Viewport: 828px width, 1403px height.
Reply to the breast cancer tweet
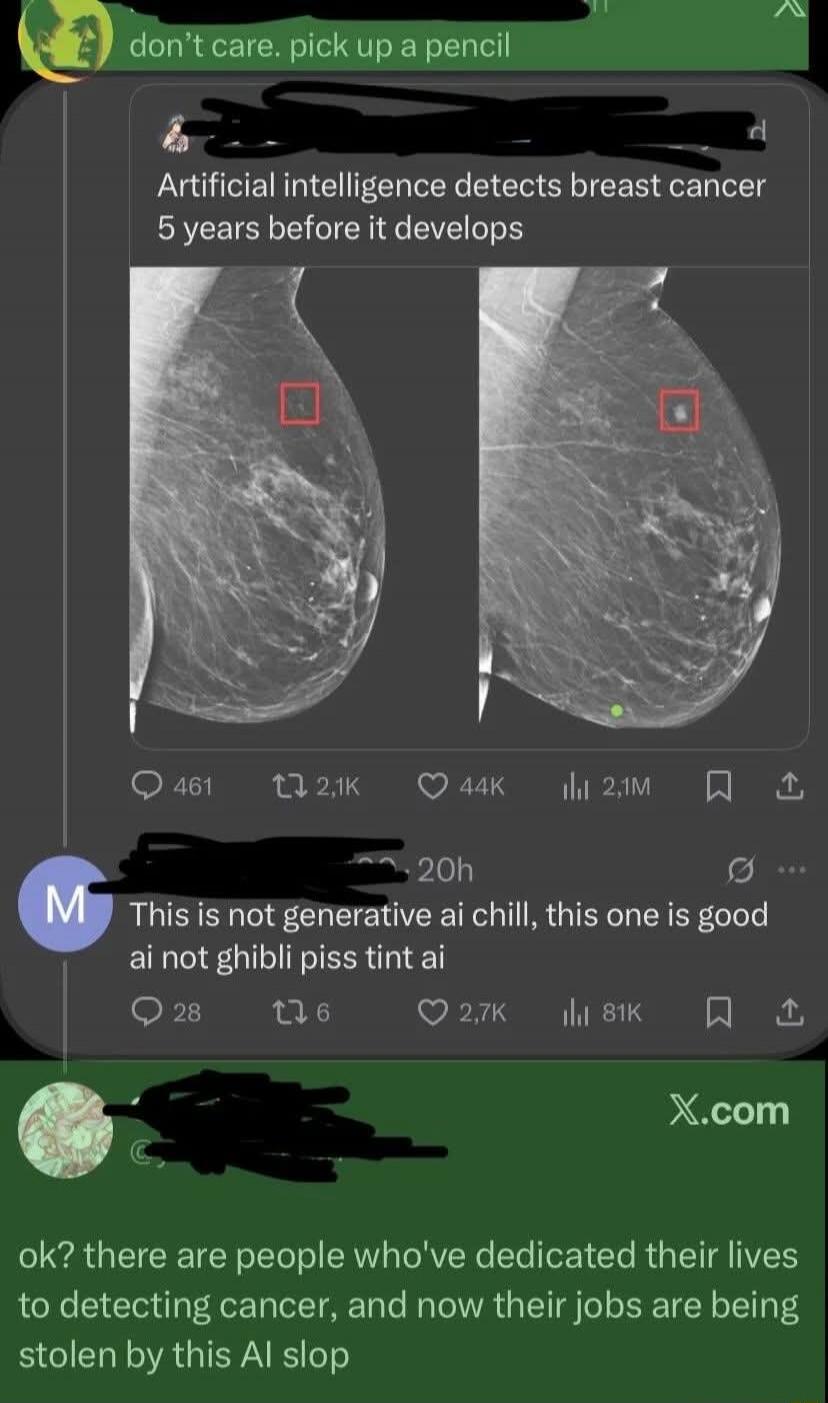[148, 786]
